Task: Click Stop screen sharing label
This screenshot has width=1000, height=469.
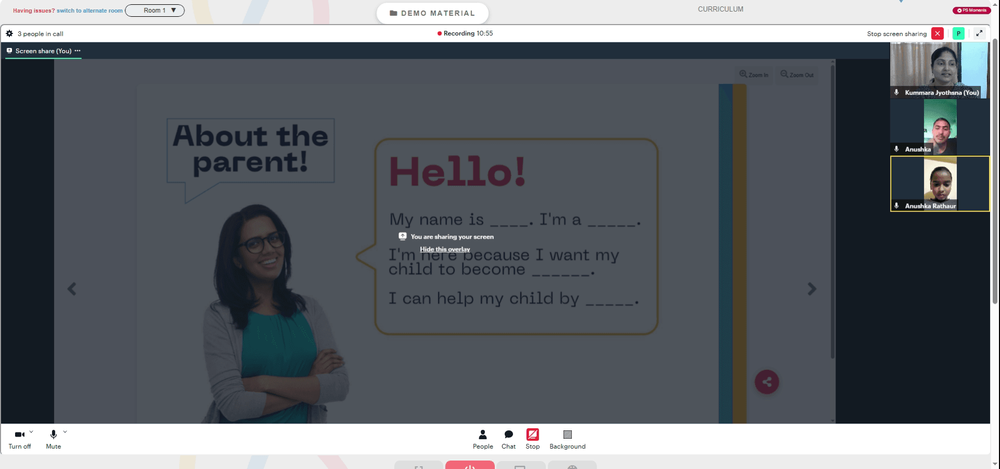Action: click(x=897, y=34)
